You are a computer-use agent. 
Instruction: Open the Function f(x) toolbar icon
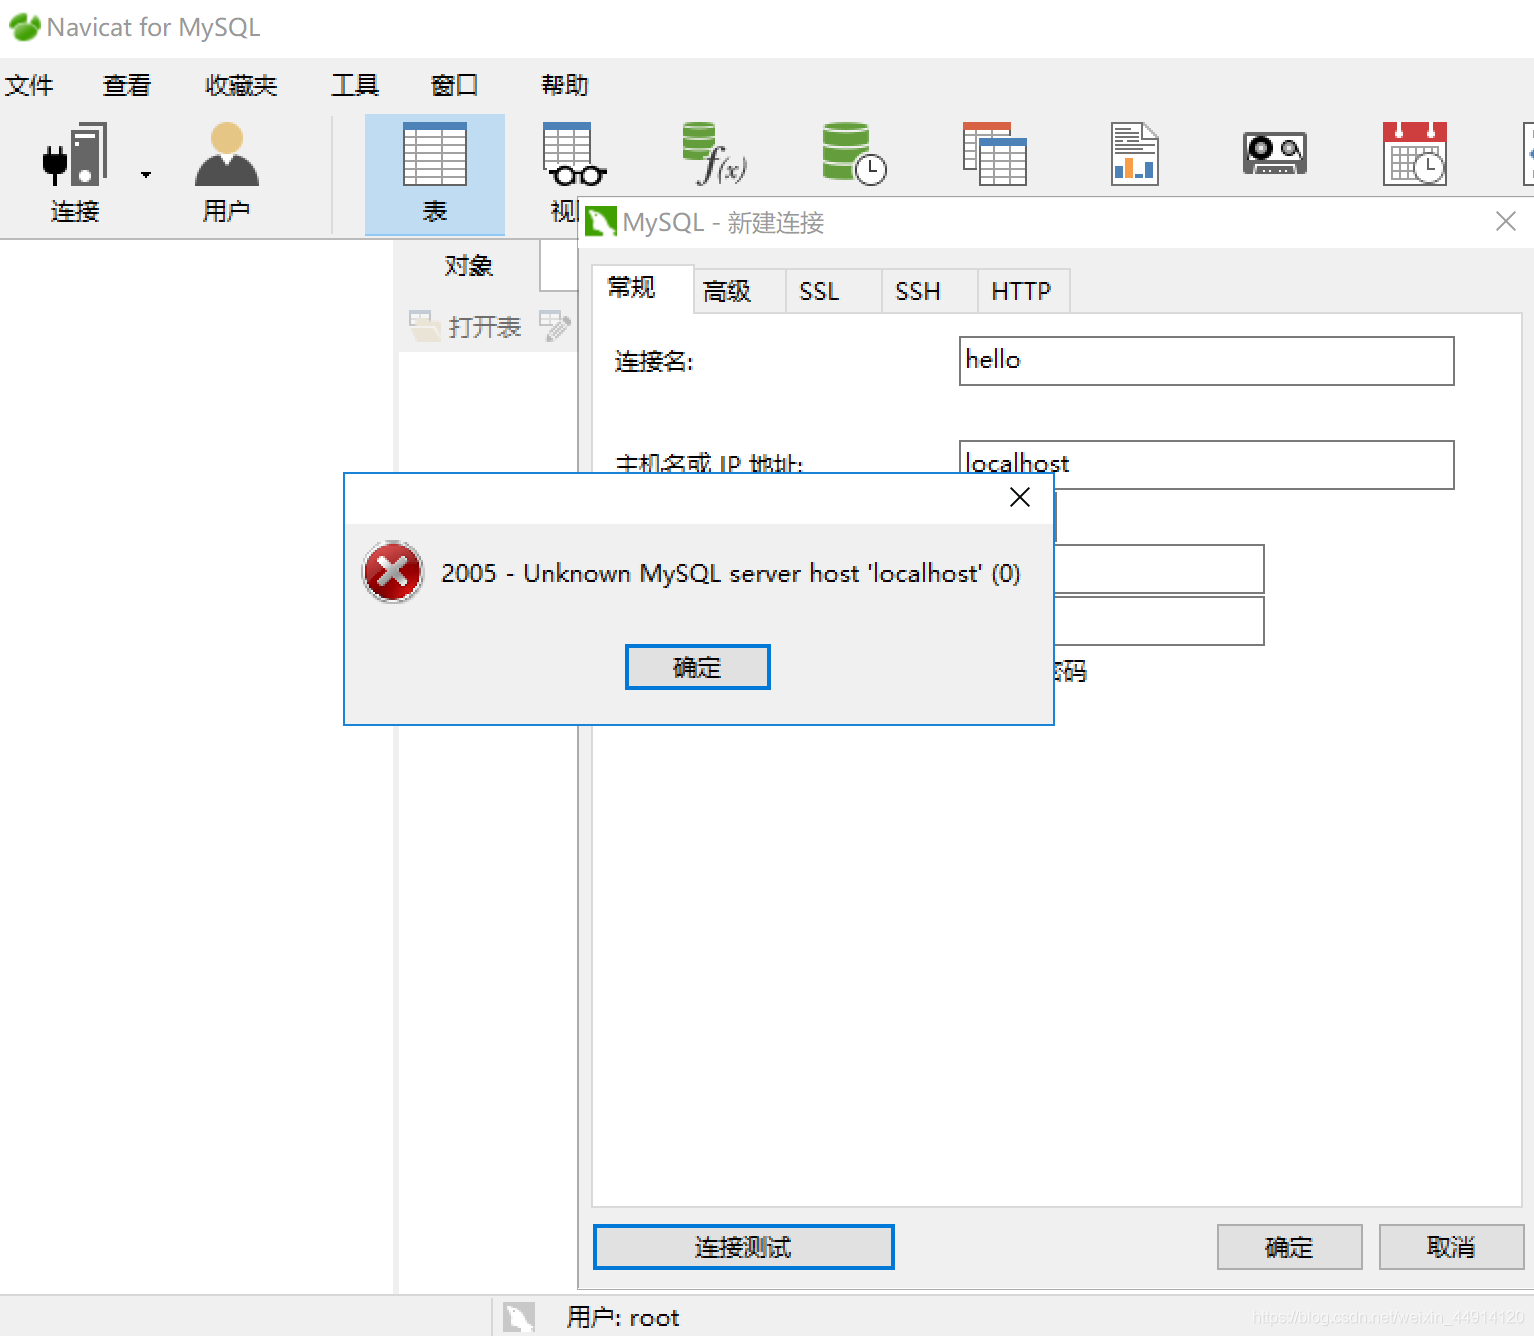pyautogui.click(x=714, y=155)
